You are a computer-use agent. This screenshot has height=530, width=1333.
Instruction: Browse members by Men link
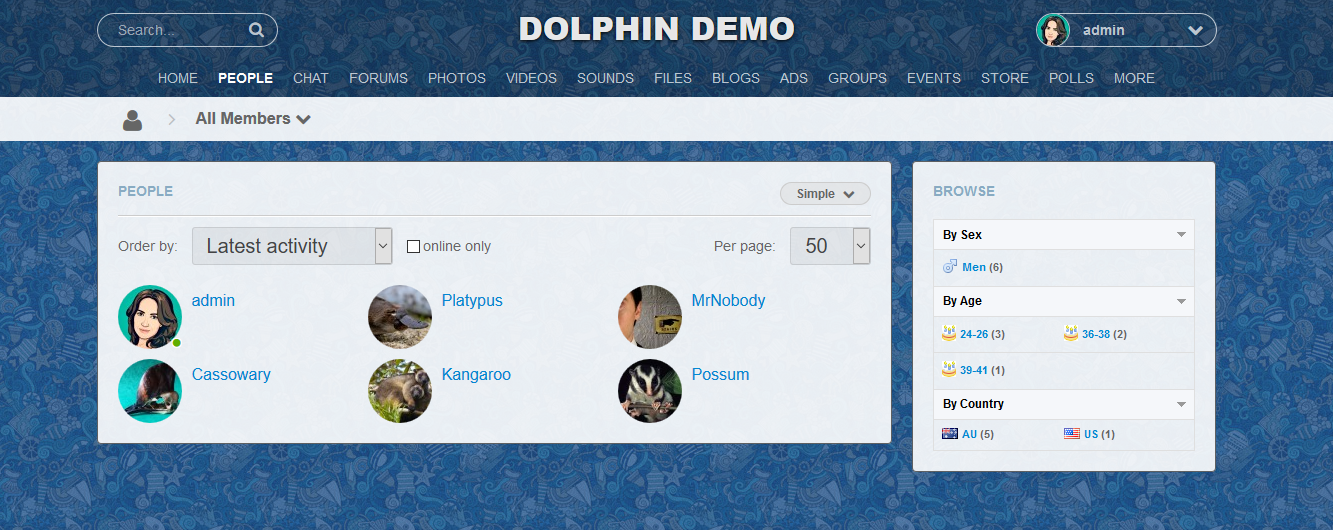pos(974,267)
